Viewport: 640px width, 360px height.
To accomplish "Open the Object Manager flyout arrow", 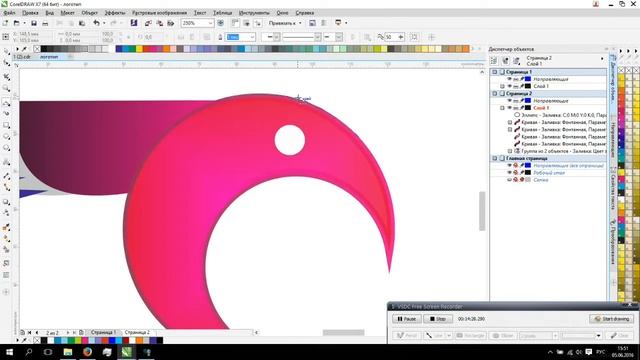I will point(602,59).
